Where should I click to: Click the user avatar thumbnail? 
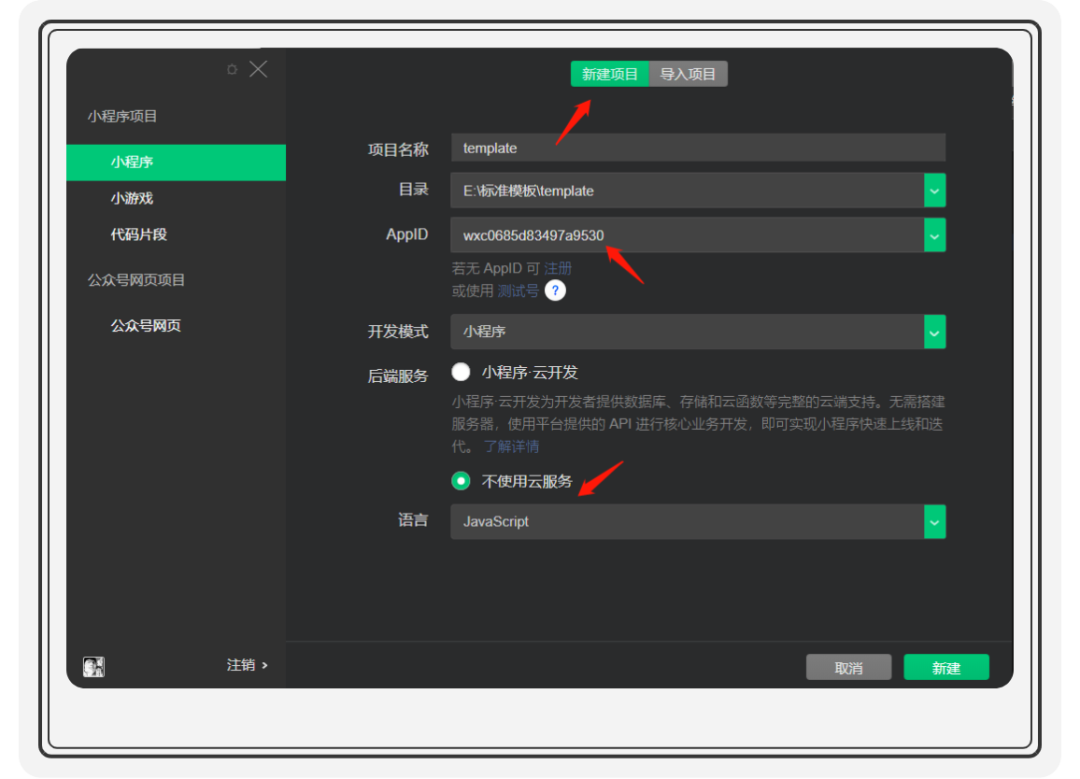click(94, 666)
